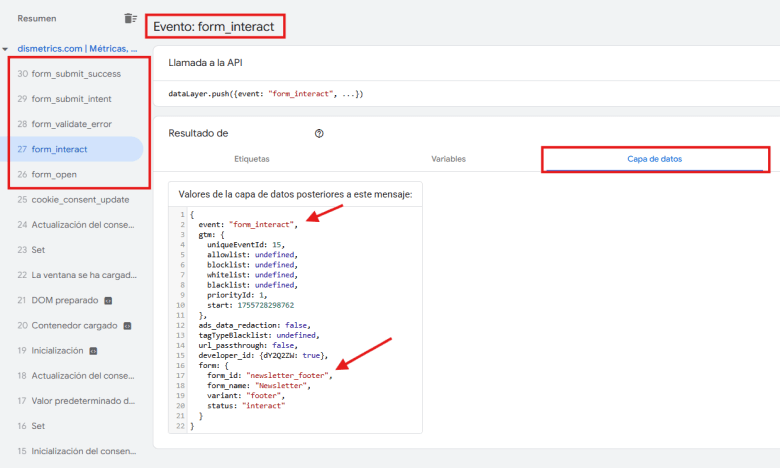The image size is (780, 468).
Task: Select the Capa de datos tab
Action: (654, 159)
